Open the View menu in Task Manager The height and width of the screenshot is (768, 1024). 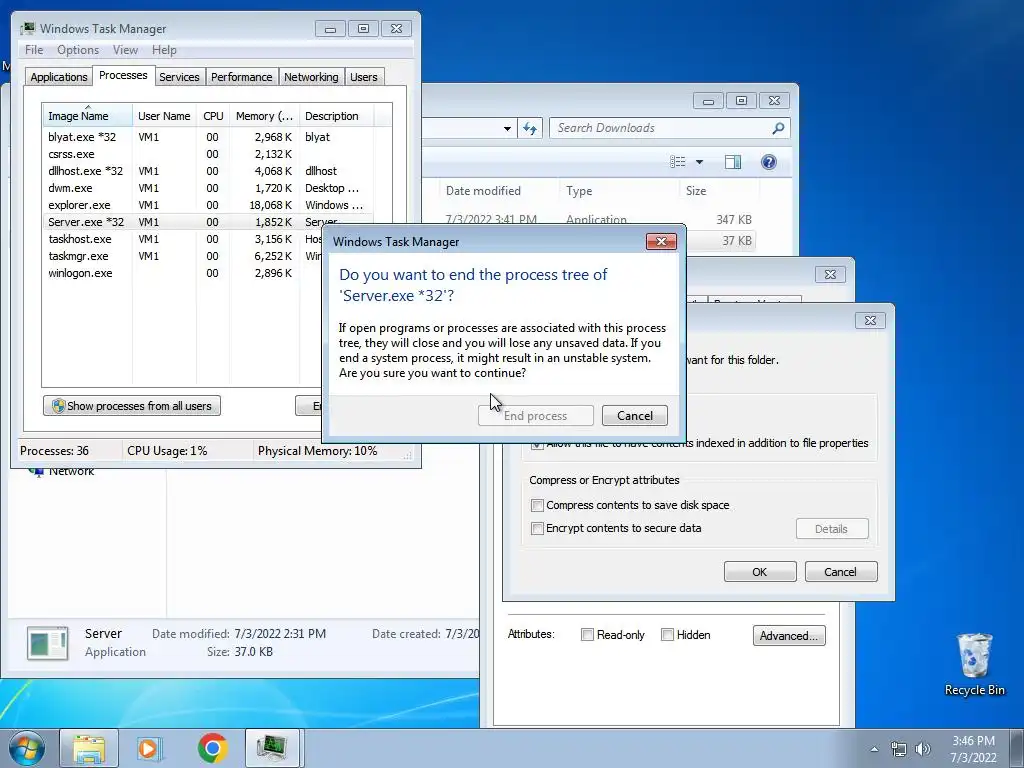(x=125, y=50)
